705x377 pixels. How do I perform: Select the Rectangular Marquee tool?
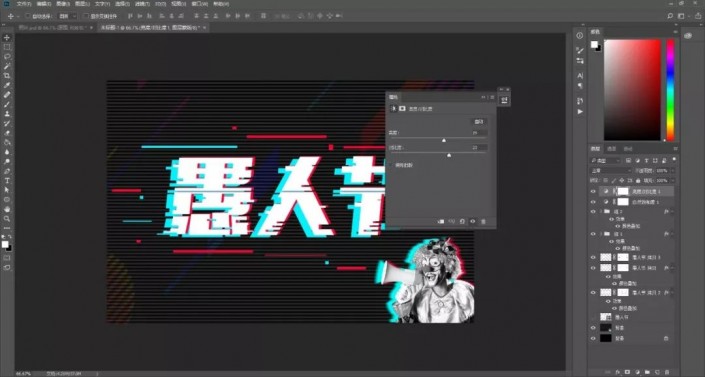7,47
